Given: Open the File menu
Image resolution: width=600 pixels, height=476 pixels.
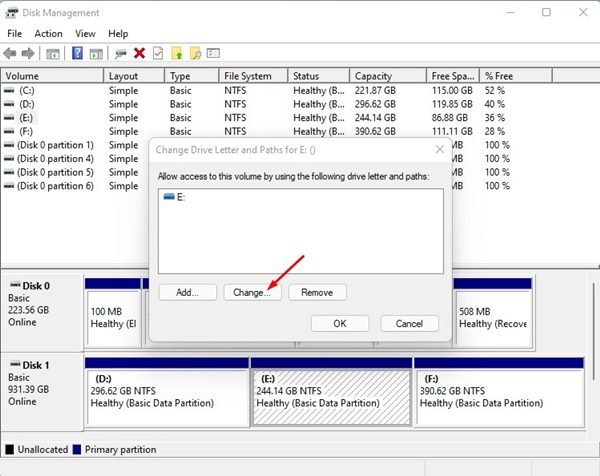Looking at the screenshot, I should pos(15,33).
